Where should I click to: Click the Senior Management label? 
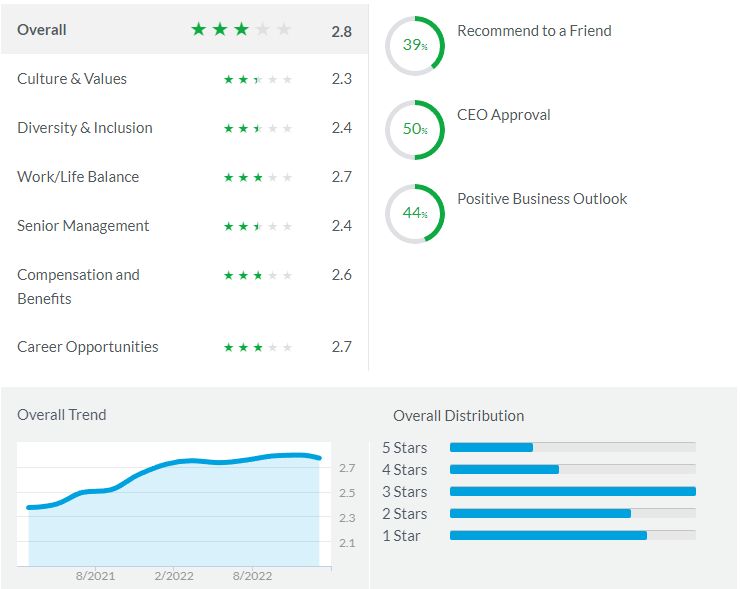click(83, 226)
